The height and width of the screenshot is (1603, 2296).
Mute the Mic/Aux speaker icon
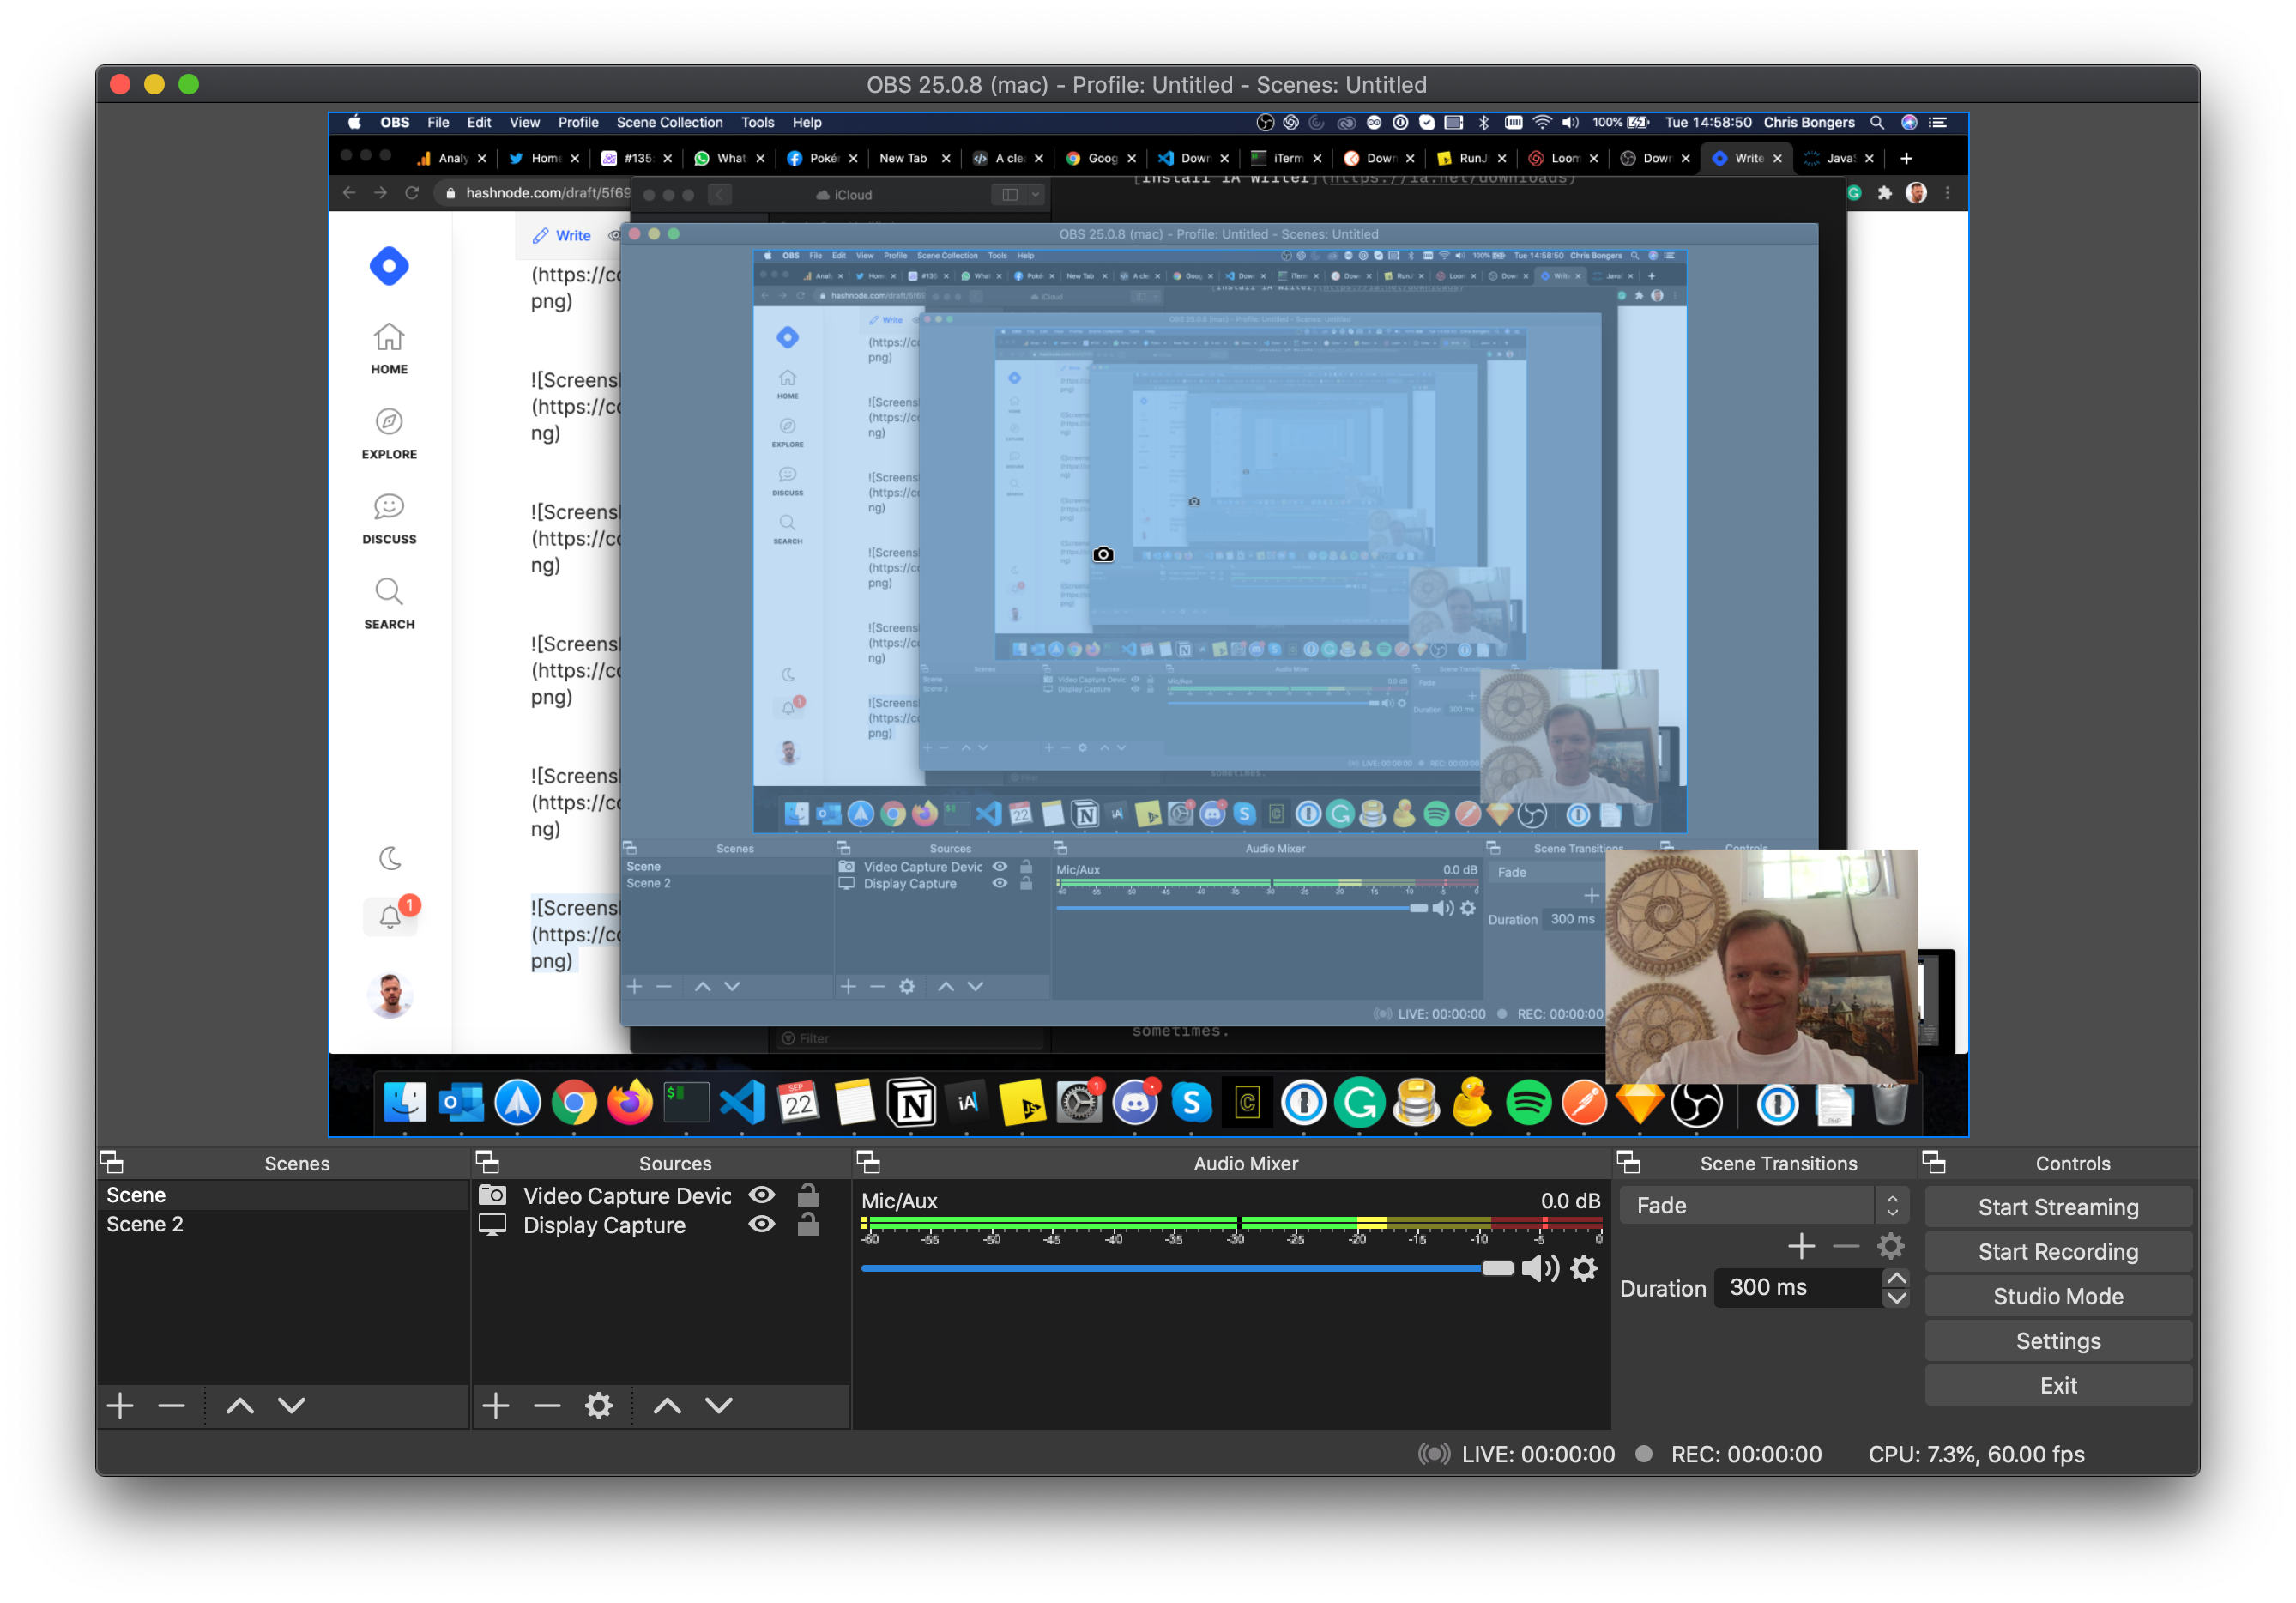point(1540,1268)
